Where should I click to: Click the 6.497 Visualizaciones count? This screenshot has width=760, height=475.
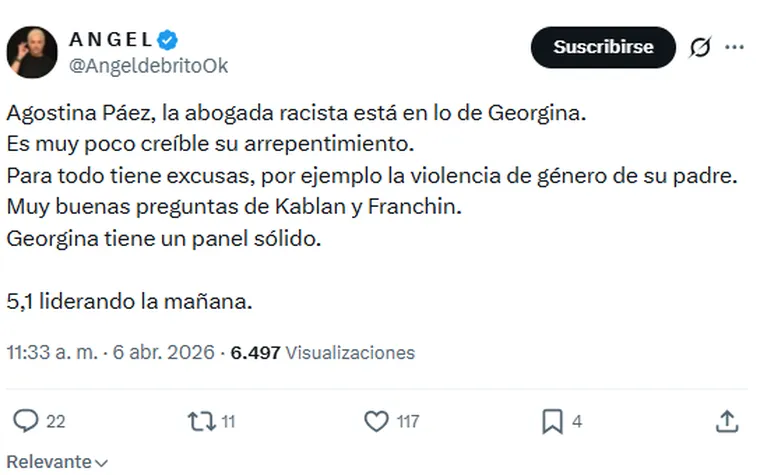click(322, 353)
